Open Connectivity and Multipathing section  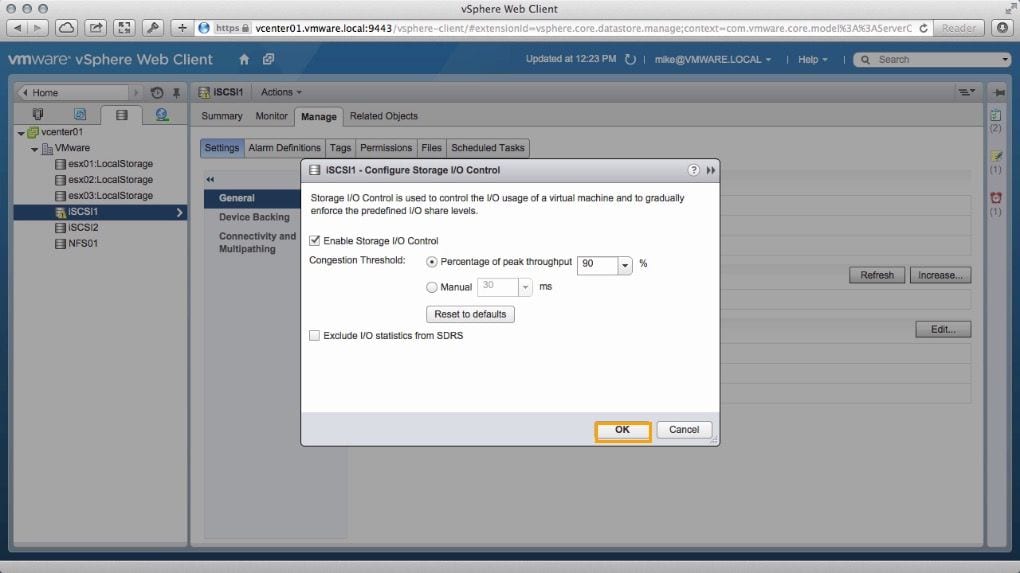pyautogui.click(x=257, y=243)
